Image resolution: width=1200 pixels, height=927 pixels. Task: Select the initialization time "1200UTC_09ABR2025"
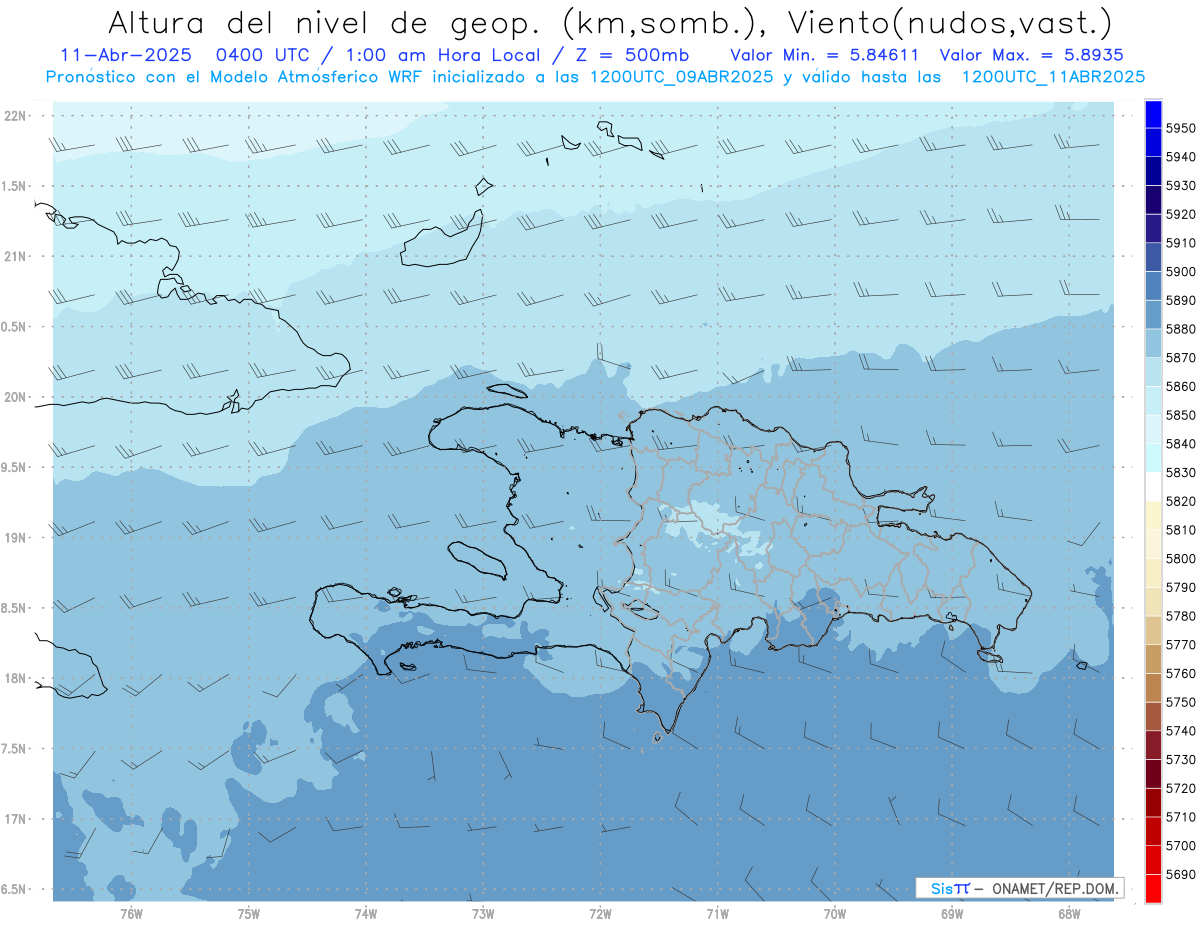682,77
